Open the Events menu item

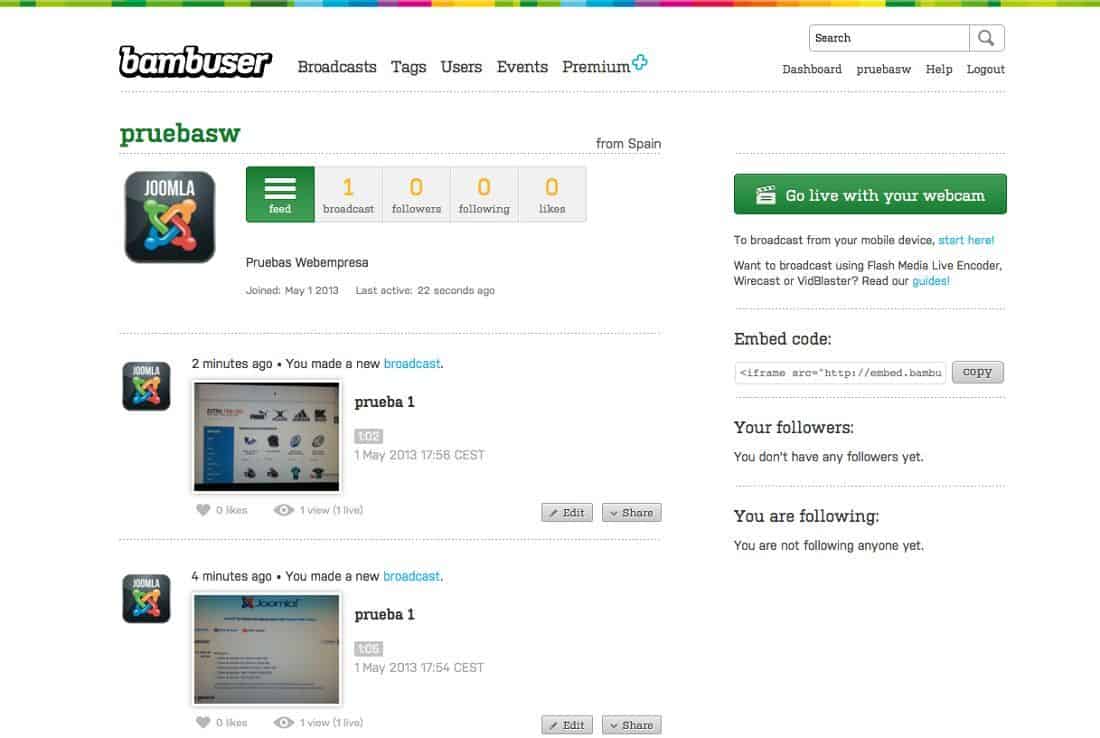click(522, 67)
